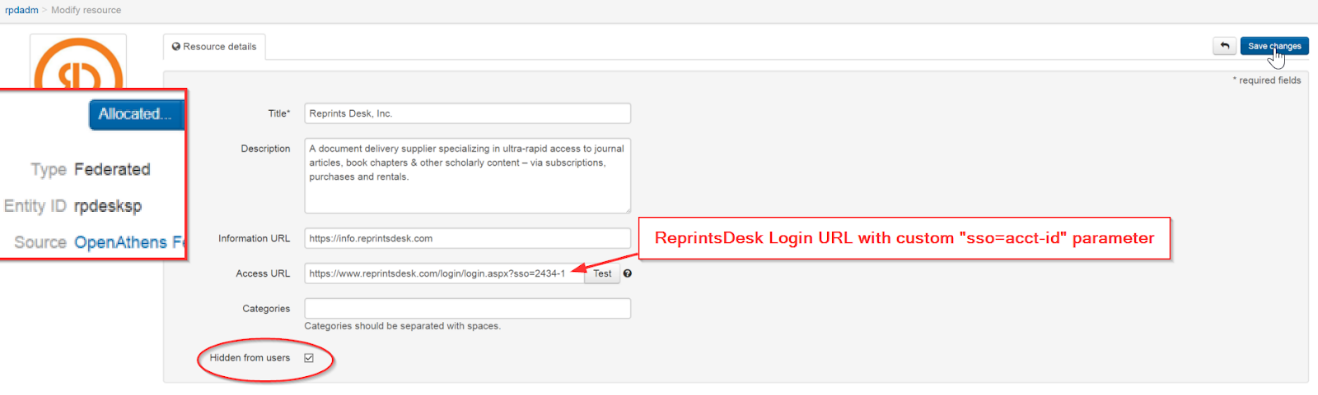Click the Description text area
This screenshot has height=395, width=1318.
click(x=468, y=175)
